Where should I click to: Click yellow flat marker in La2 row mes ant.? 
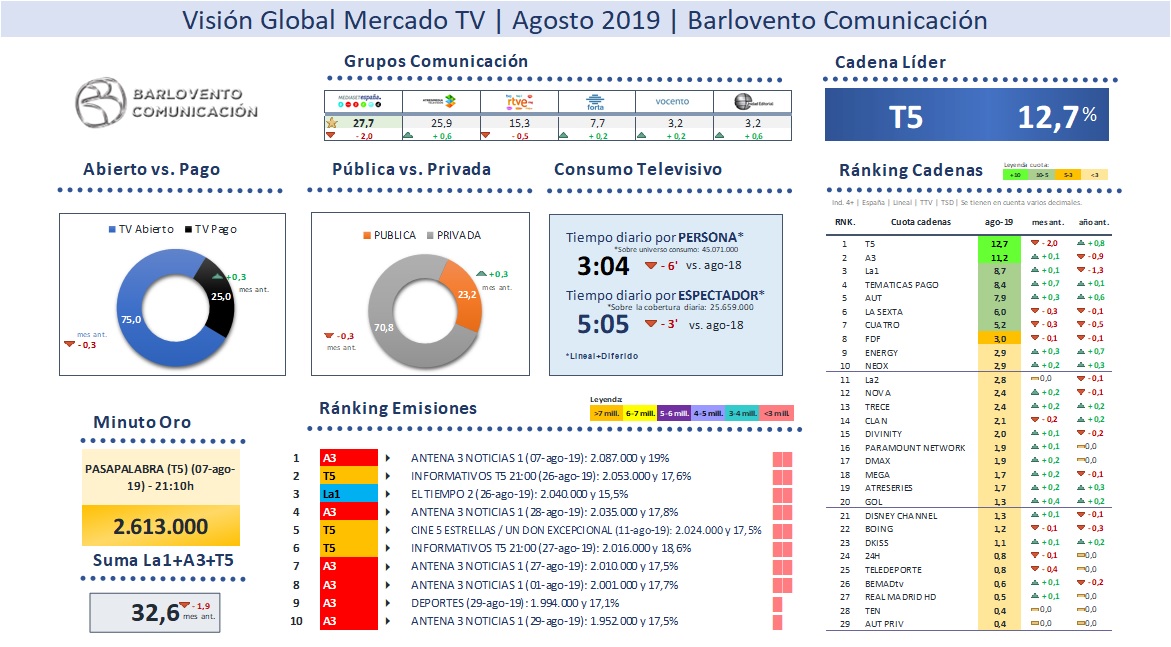click(x=1035, y=379)
